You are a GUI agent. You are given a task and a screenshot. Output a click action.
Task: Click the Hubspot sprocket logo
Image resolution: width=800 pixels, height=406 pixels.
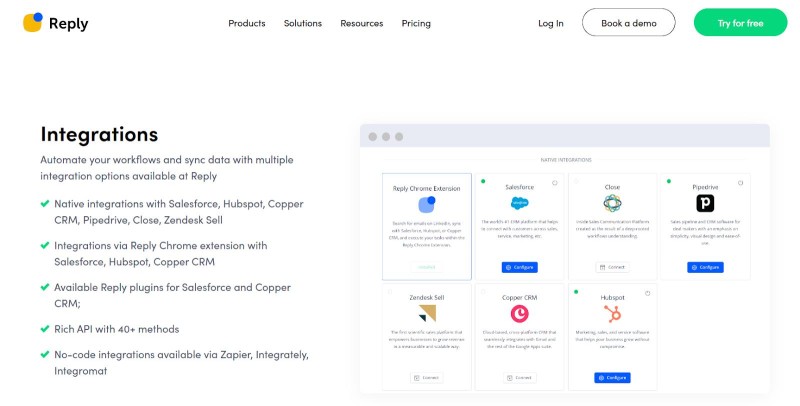[x=612, y=313]
